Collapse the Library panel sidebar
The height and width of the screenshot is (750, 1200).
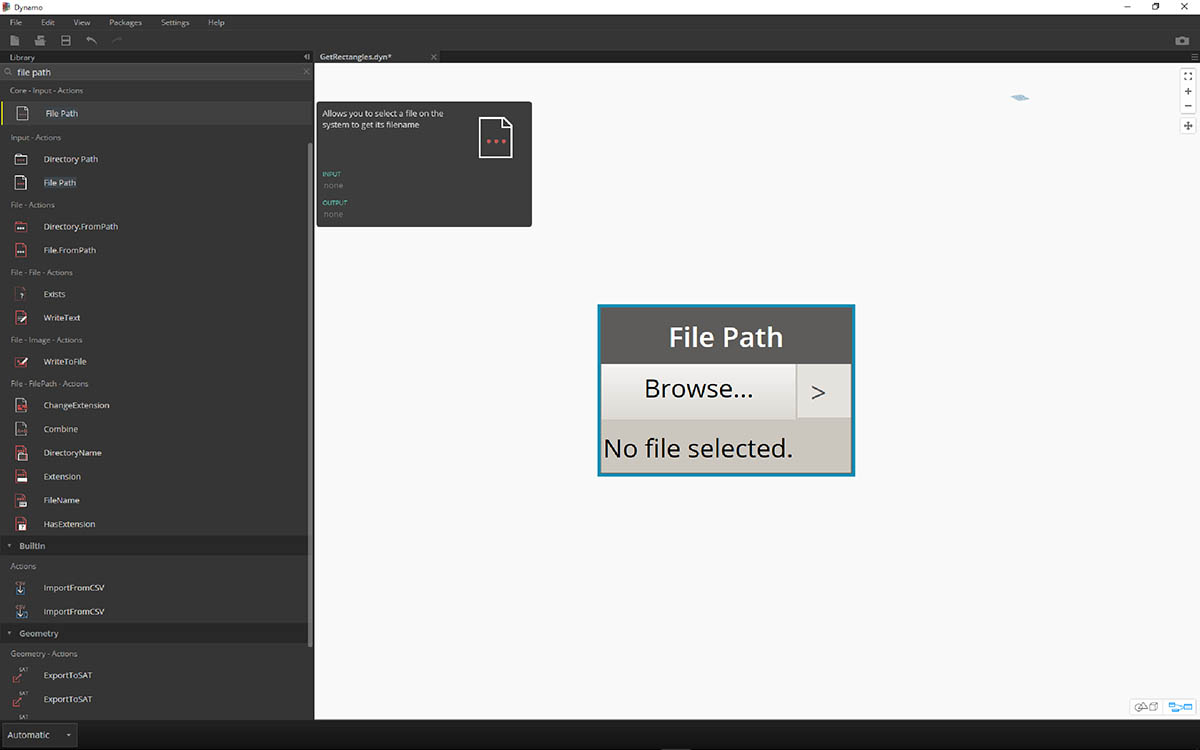(306, 57)
